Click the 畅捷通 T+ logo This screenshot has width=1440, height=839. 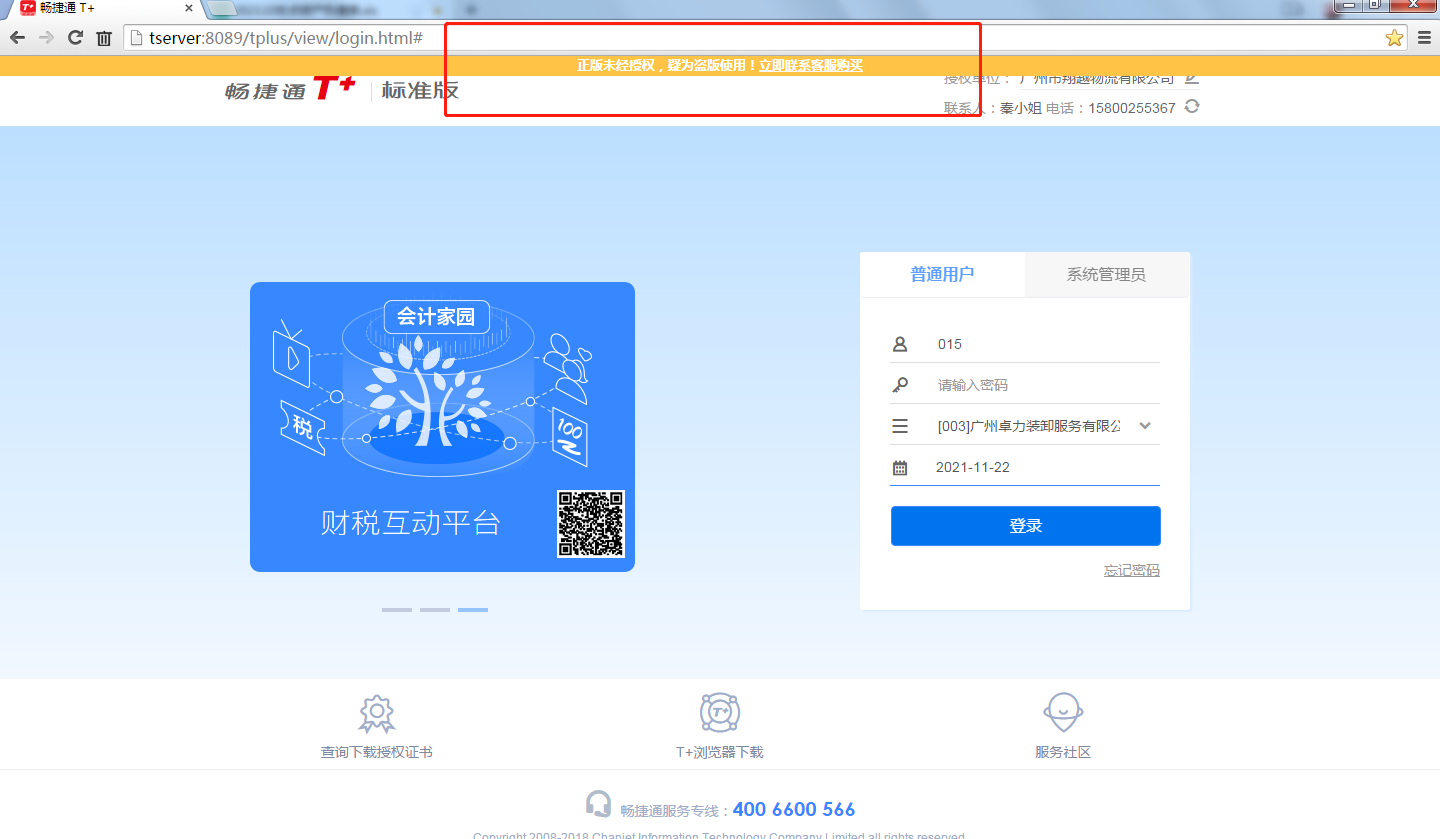coord(290,89)
